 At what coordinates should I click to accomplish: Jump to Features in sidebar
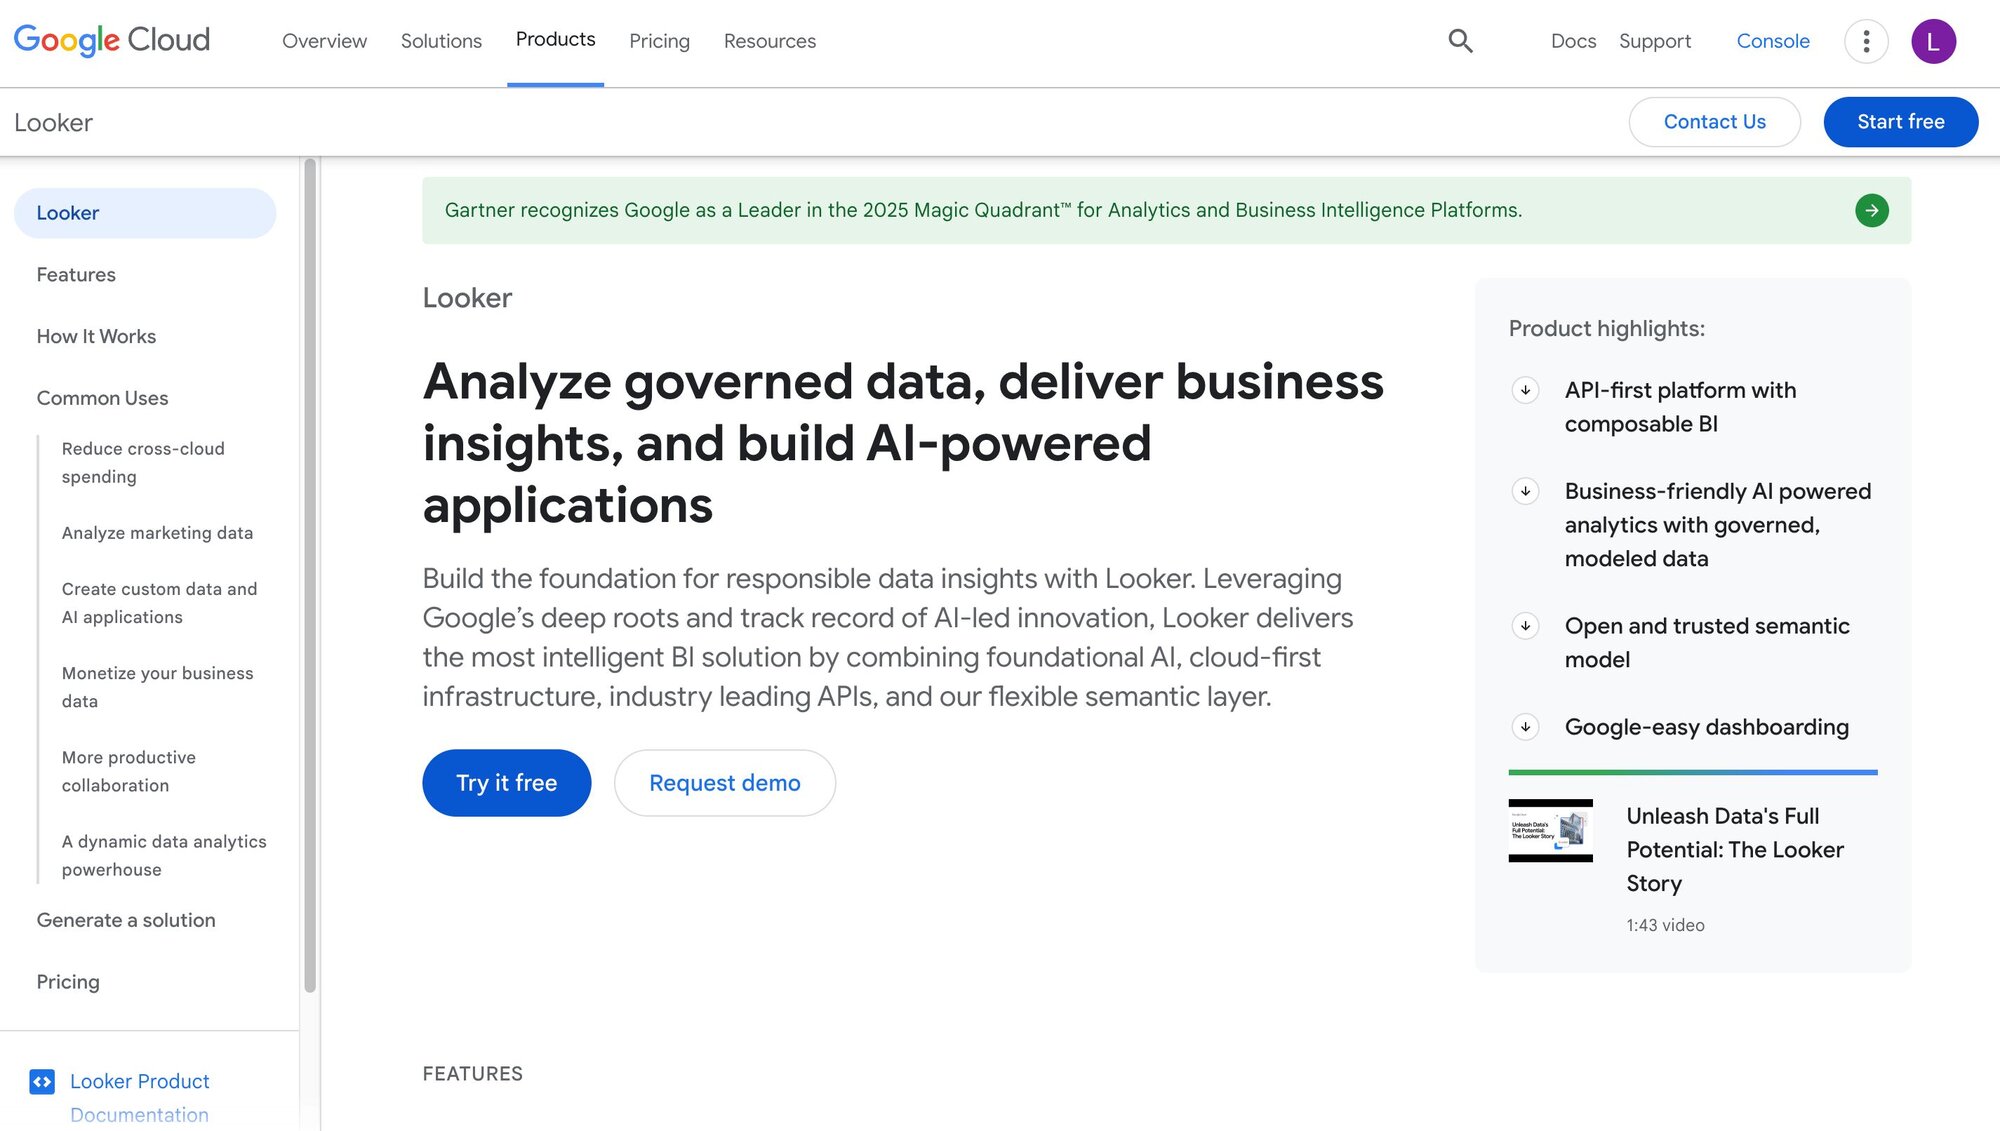76,275
